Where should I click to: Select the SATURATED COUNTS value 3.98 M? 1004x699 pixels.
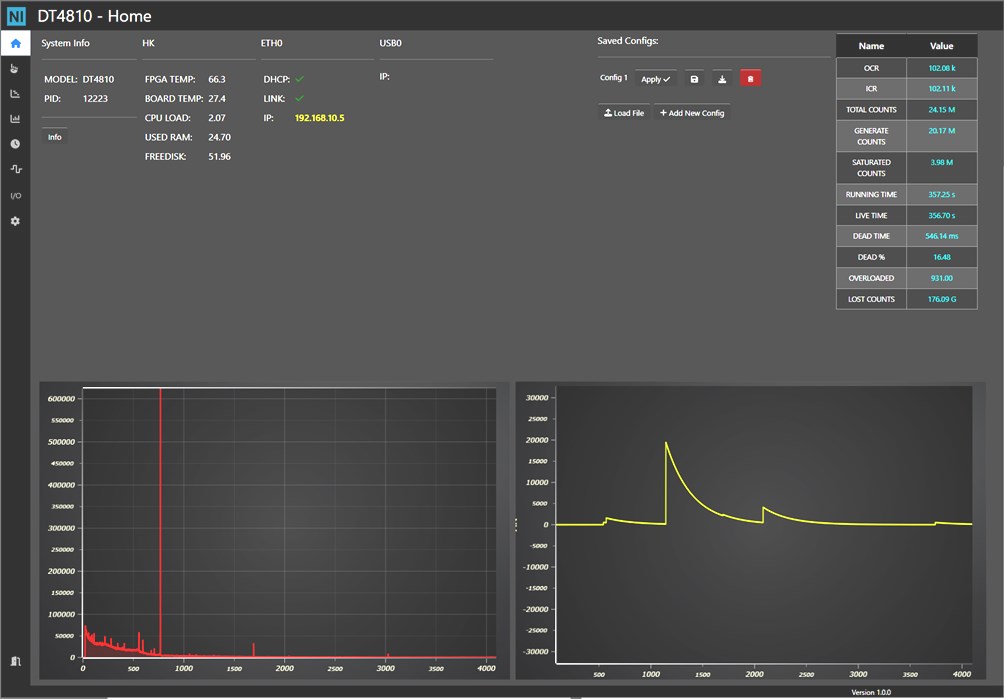click(942, 162)
